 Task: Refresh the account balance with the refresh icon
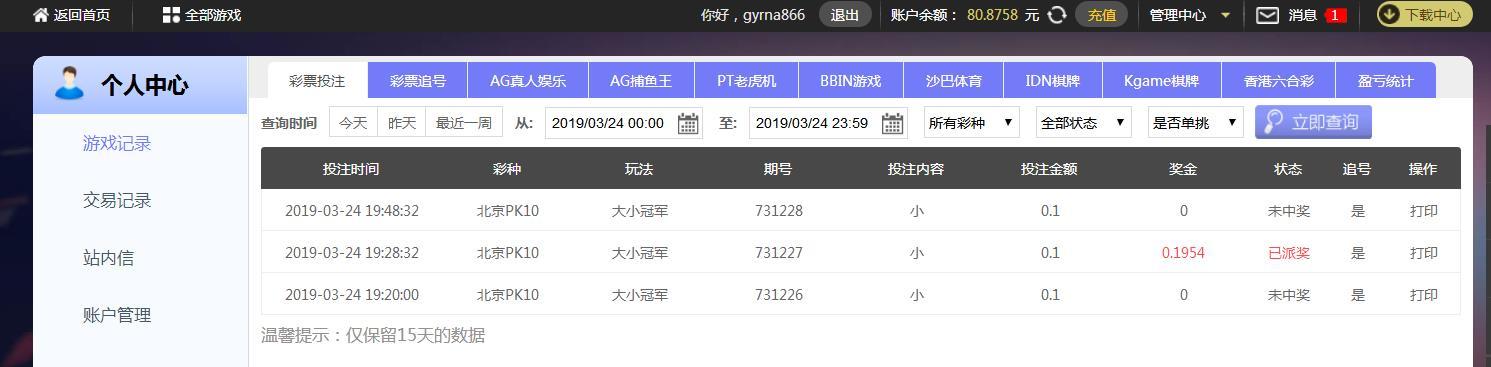pyautogui.click(x=1057, y=15)
